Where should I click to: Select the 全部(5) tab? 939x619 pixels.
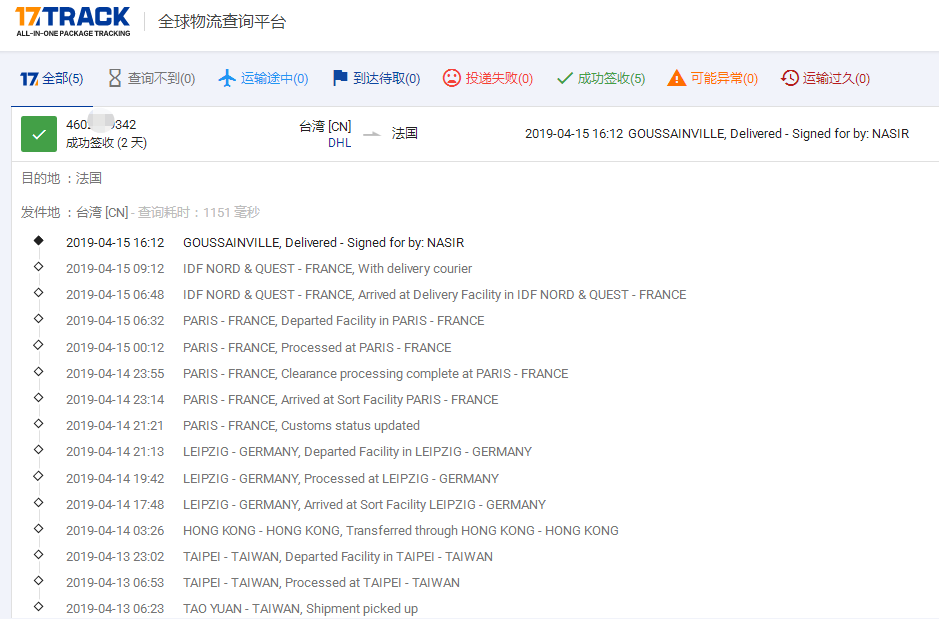(51, 78)
